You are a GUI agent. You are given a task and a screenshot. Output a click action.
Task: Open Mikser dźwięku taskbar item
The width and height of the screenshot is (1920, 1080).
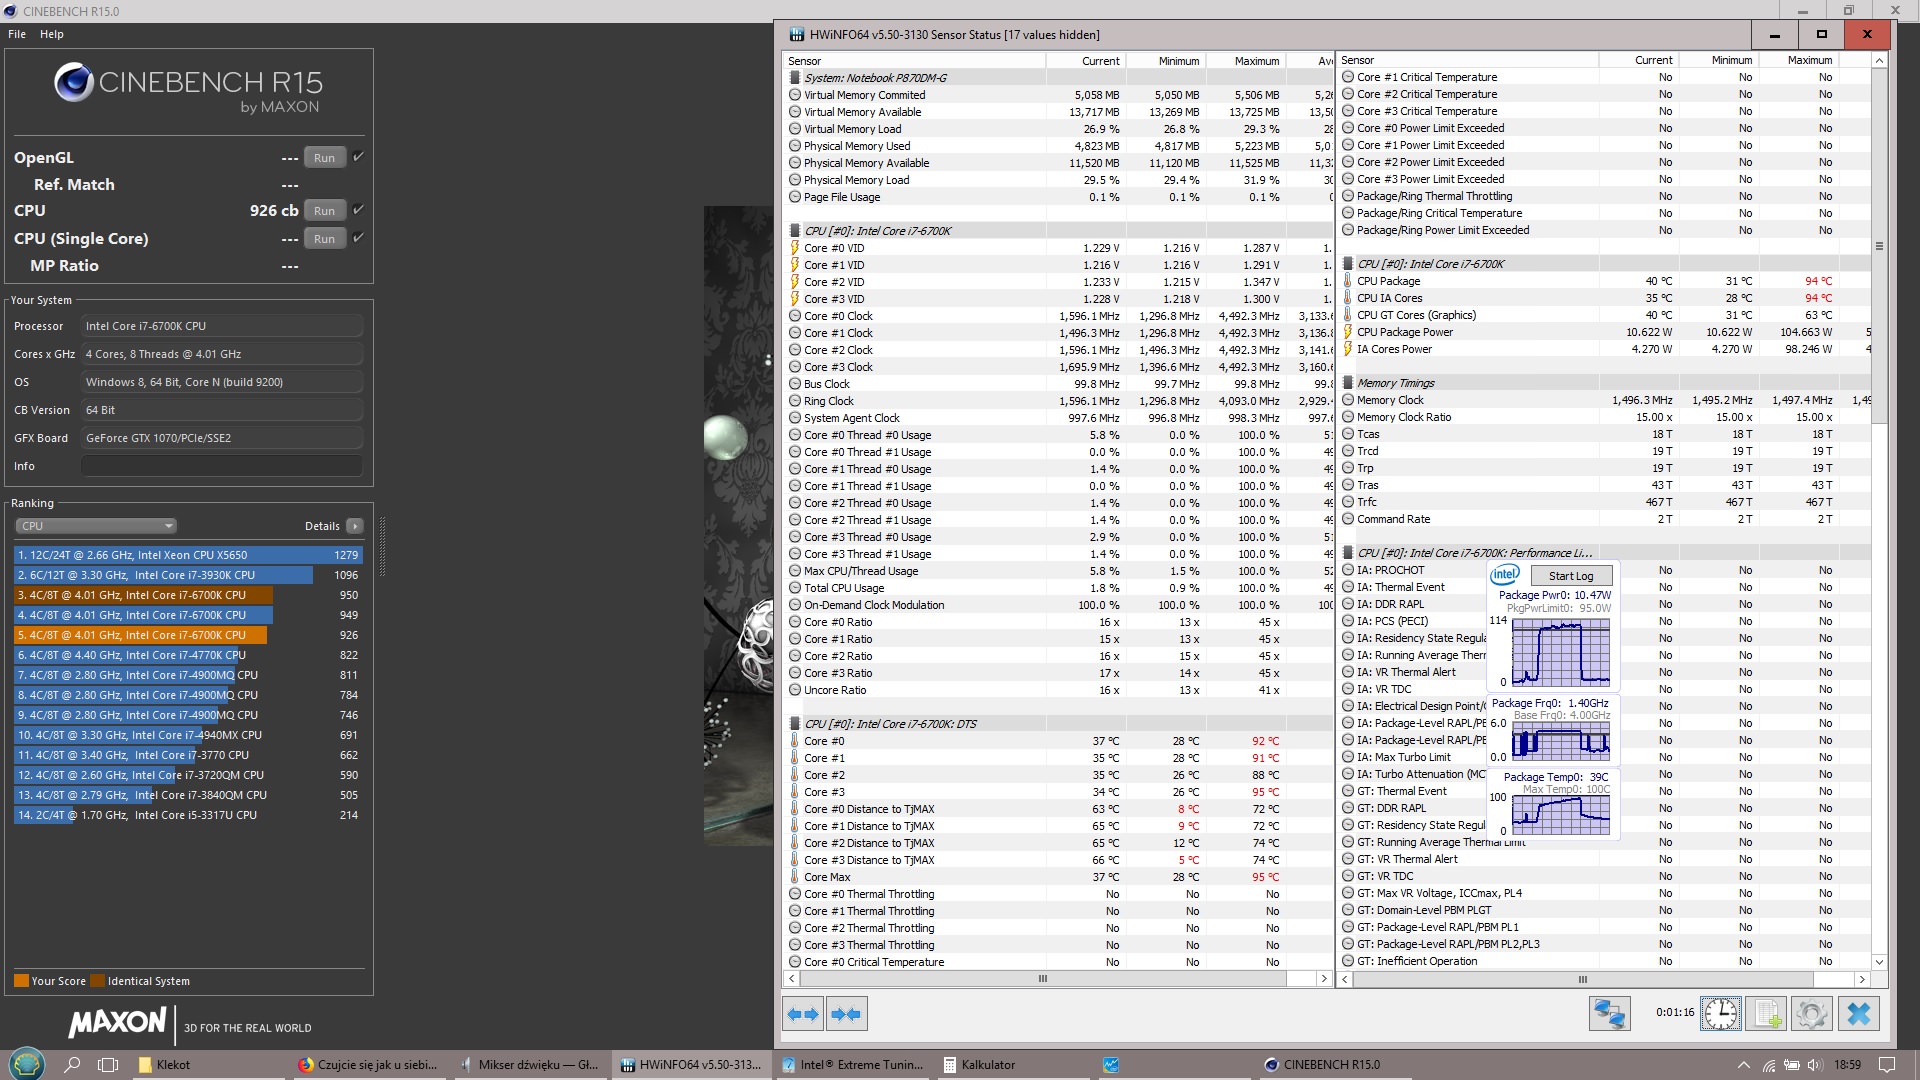point(530,1065)
